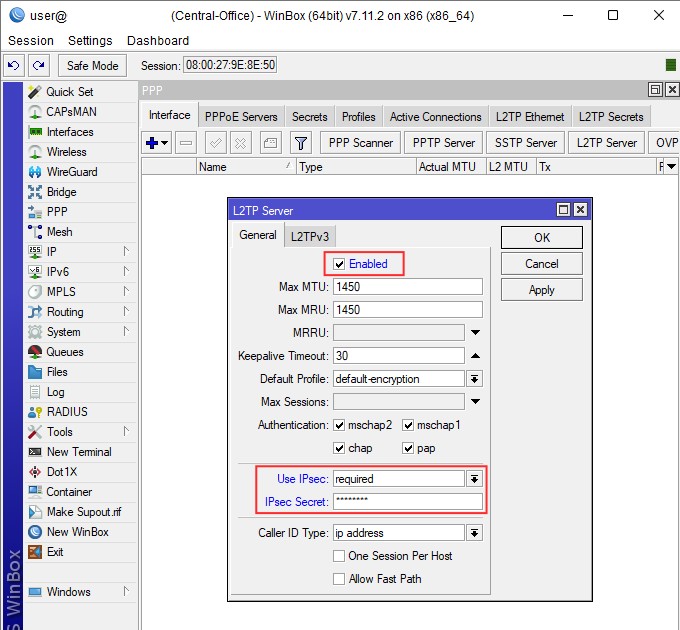680x630 pixels.
Task: Uncheck the Enabled checkbox
Action: click(340, 264)
